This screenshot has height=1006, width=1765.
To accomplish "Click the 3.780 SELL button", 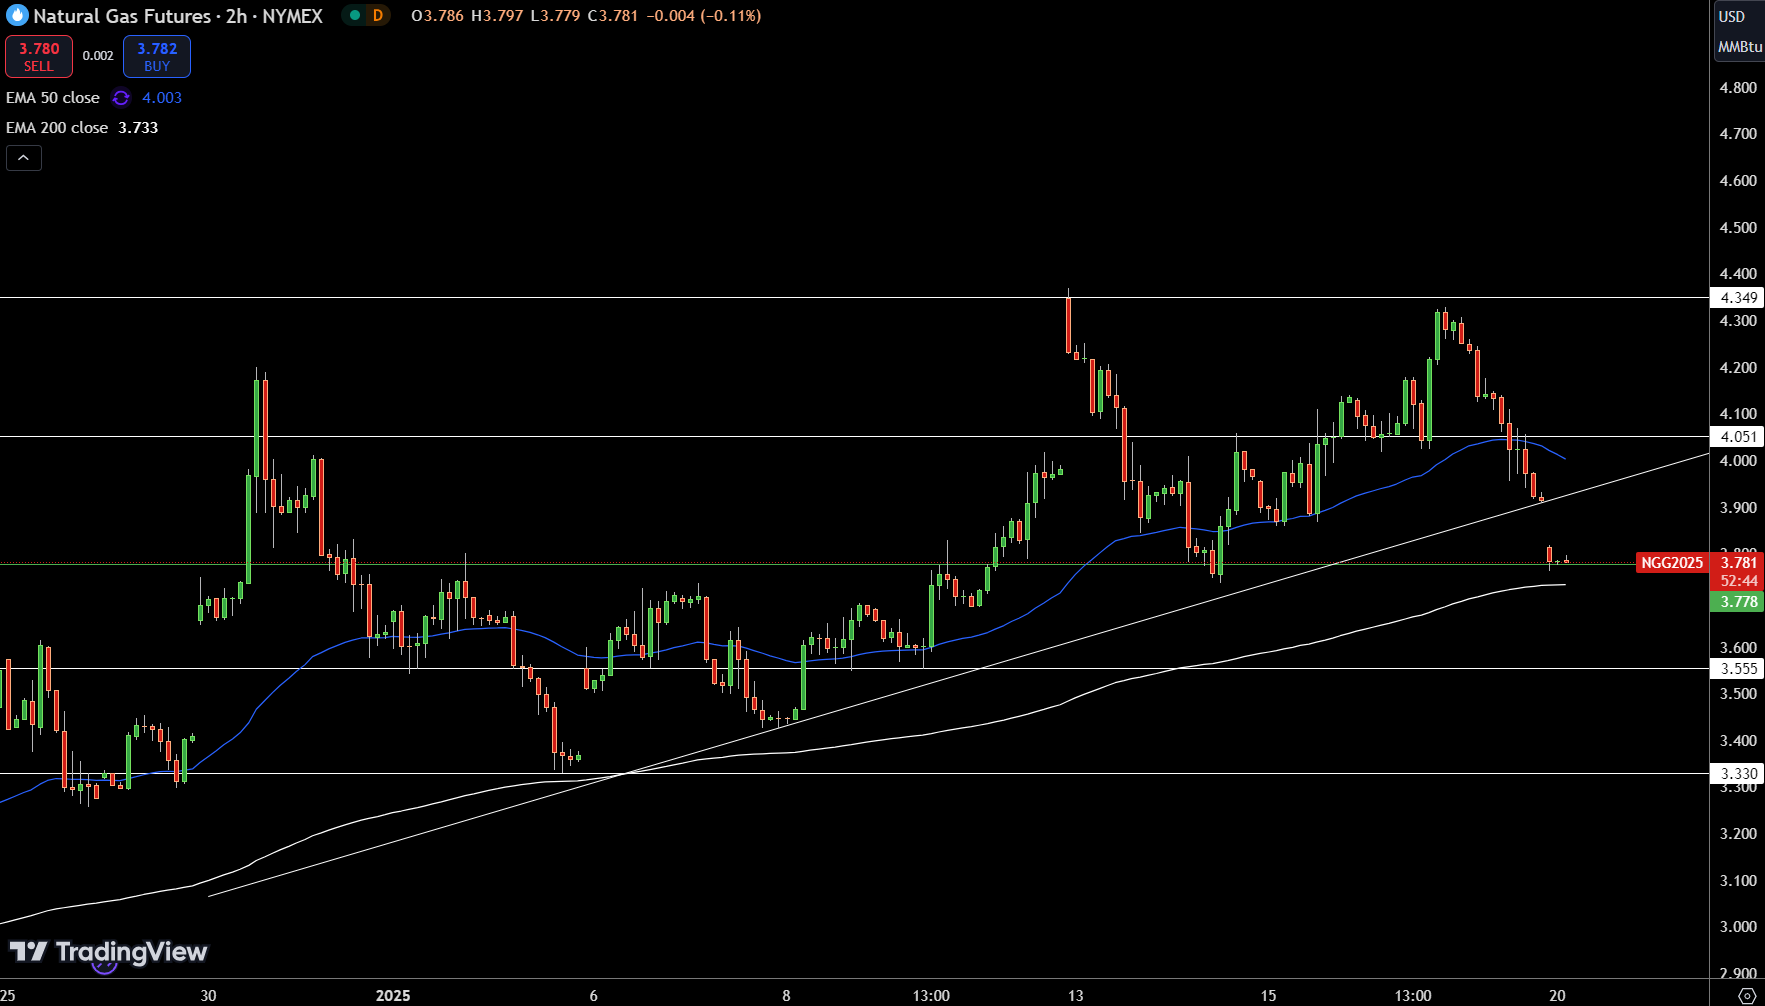I will (39, 57).
